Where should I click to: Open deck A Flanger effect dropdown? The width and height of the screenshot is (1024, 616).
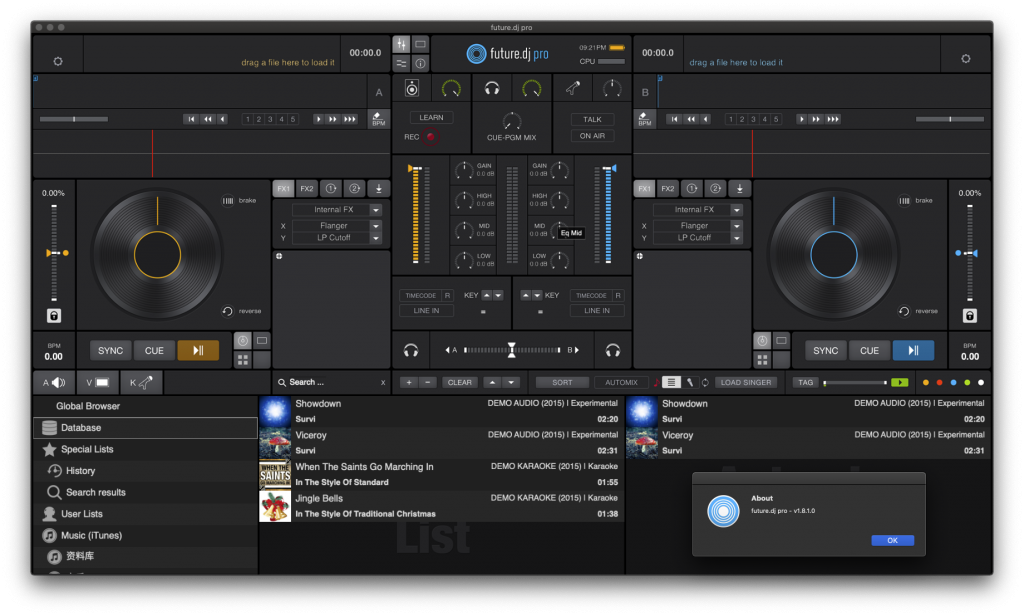376,225
